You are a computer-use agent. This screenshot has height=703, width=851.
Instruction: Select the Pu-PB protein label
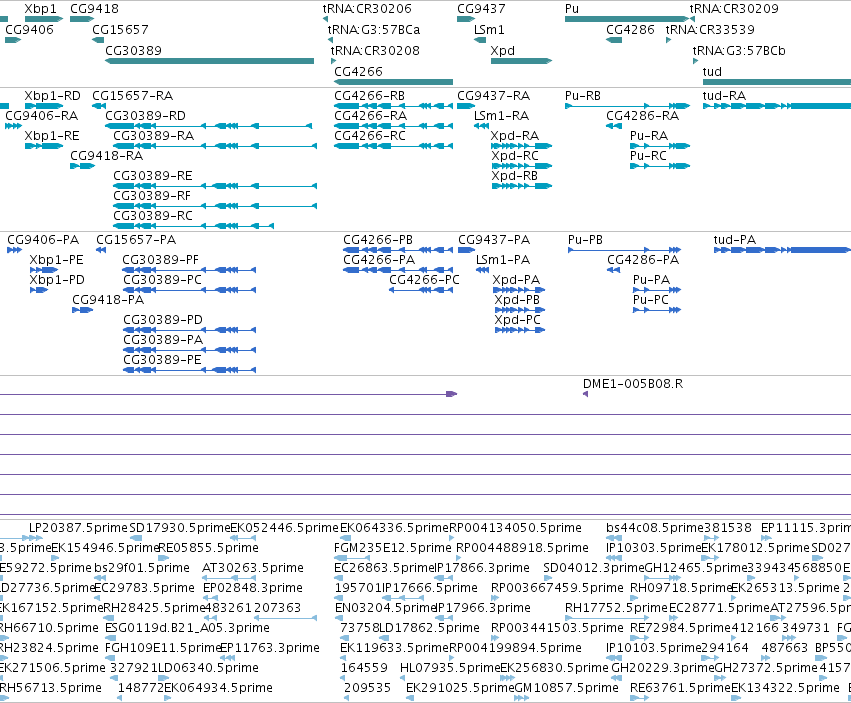click(x=585, y=239)
